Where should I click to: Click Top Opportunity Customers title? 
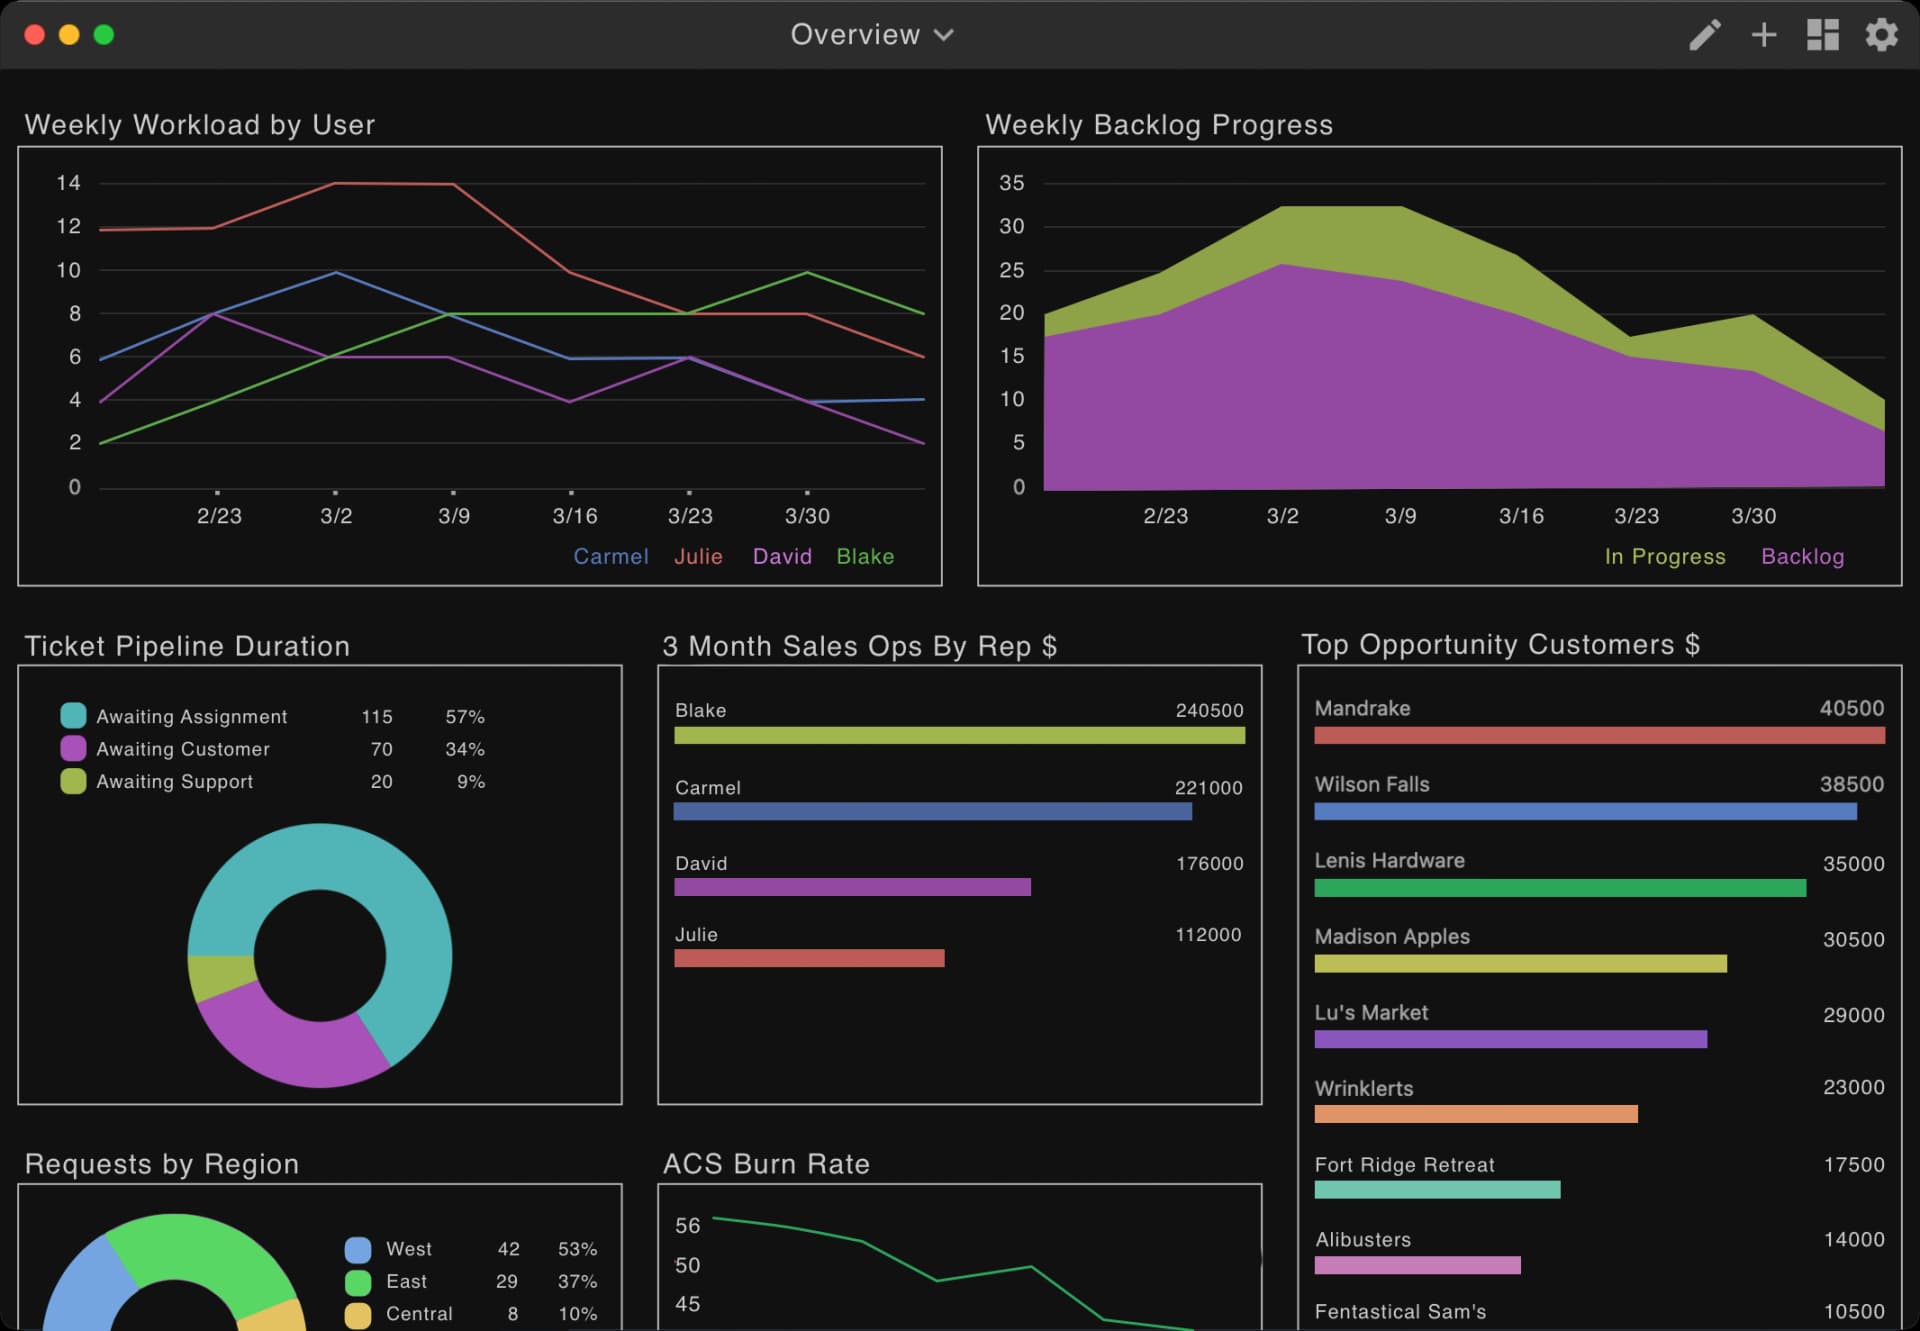[x=1500, y=645]
